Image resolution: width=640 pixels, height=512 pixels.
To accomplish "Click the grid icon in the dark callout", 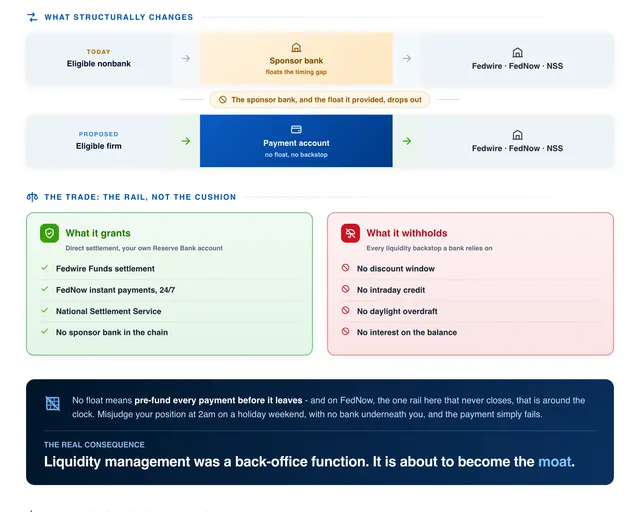I will (53, 403).
